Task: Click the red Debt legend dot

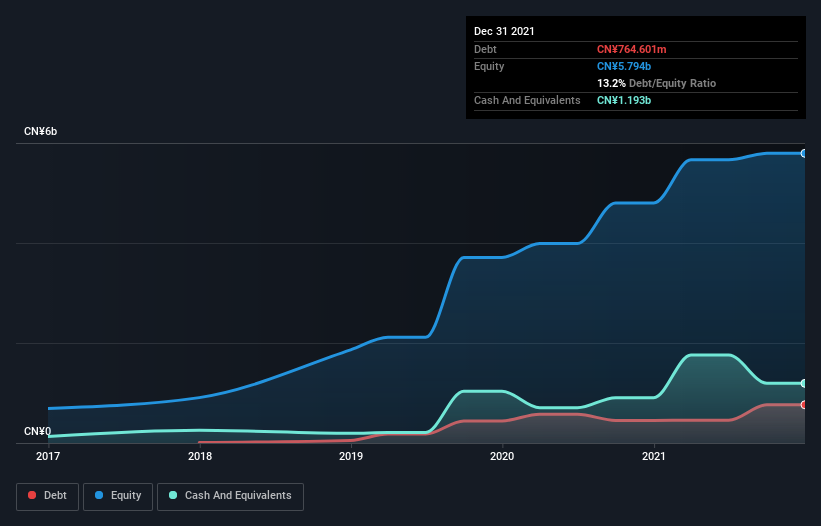Action: (x=32, y=495)
